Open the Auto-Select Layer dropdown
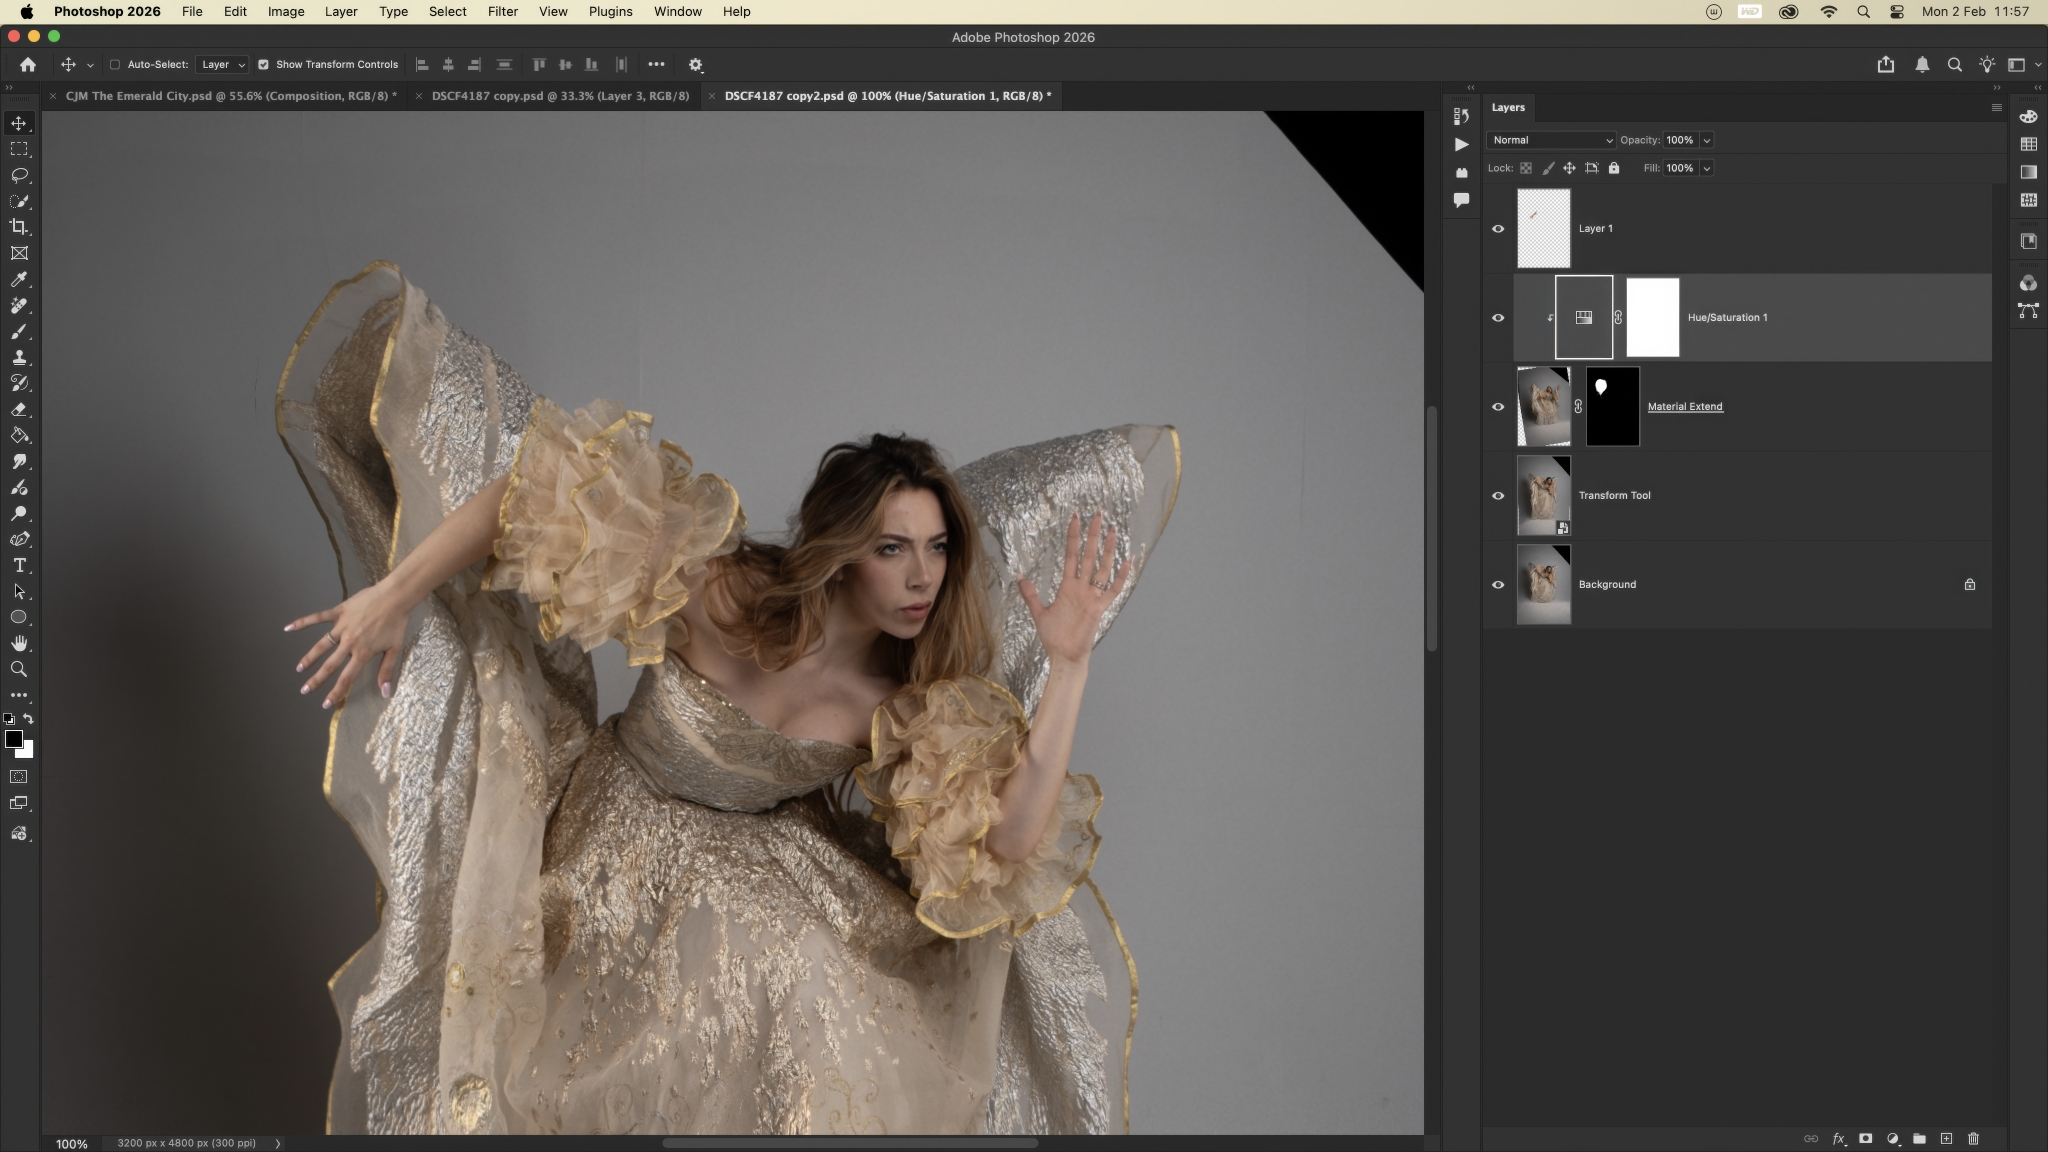2048x1152 pixels. point(222,64)
